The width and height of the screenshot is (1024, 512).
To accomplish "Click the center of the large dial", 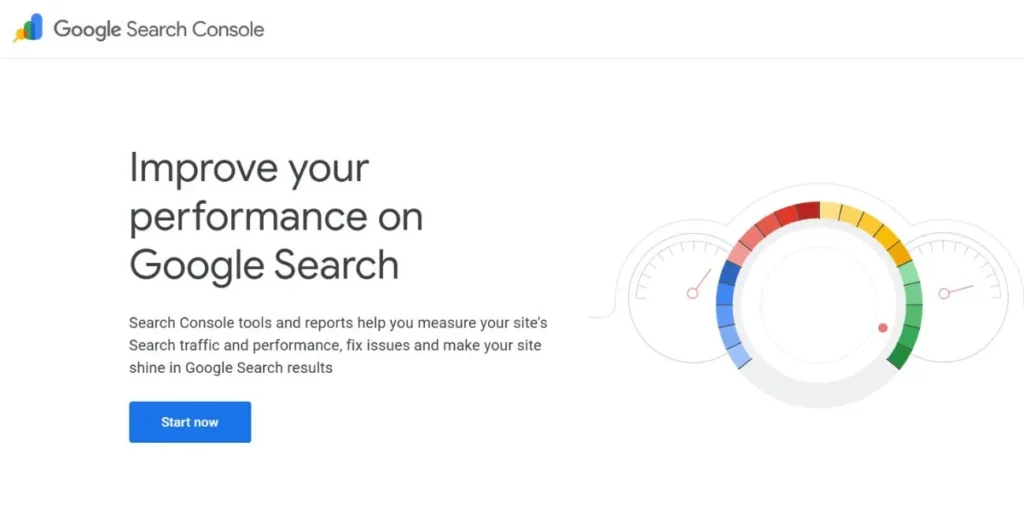I will tap(820, 300).
